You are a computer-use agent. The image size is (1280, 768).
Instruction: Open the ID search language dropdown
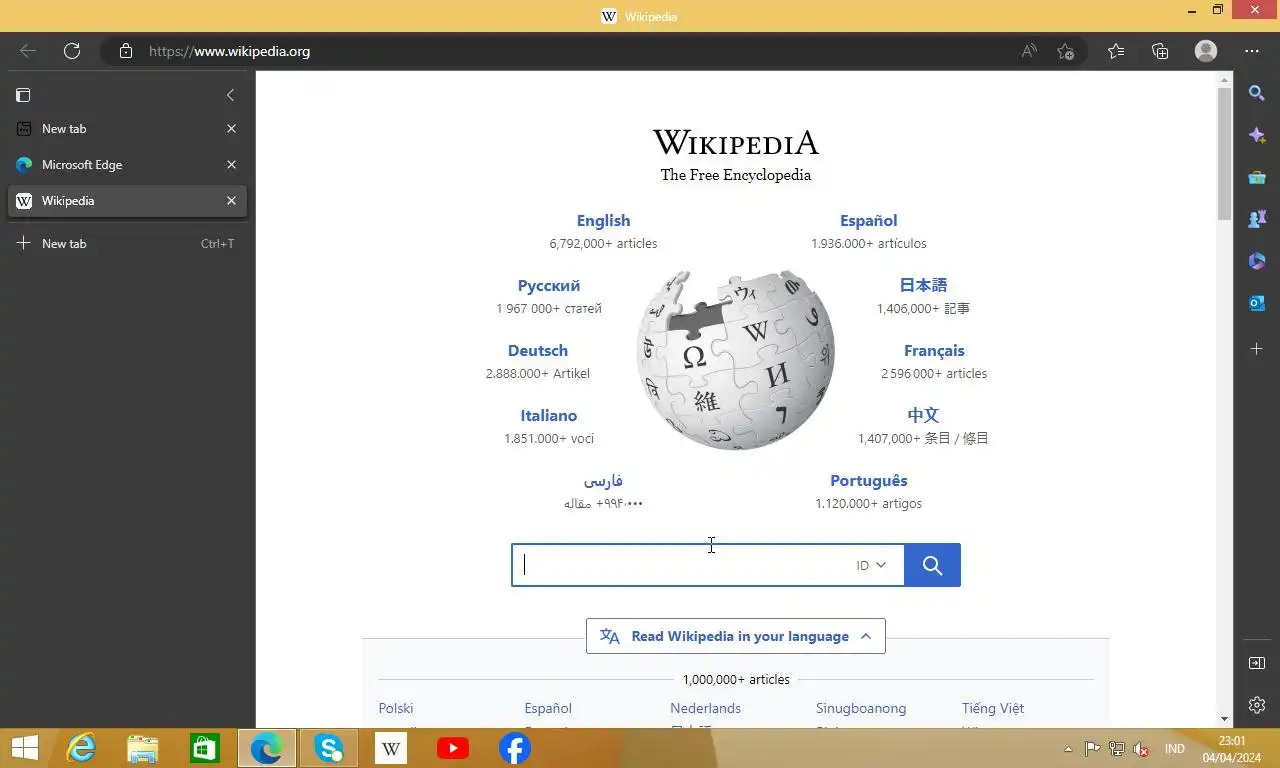(x=871, y=565)
